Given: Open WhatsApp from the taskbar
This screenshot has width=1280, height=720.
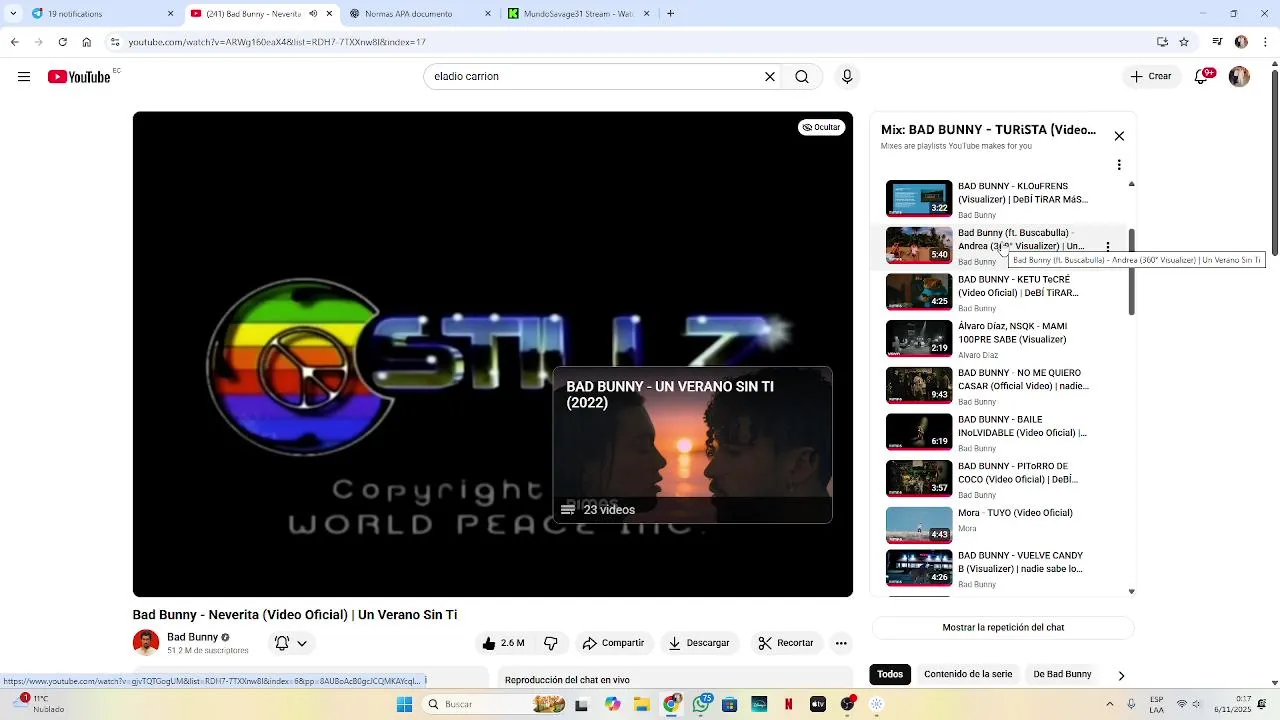Looking at the screenshot, I should pos(701,704).
